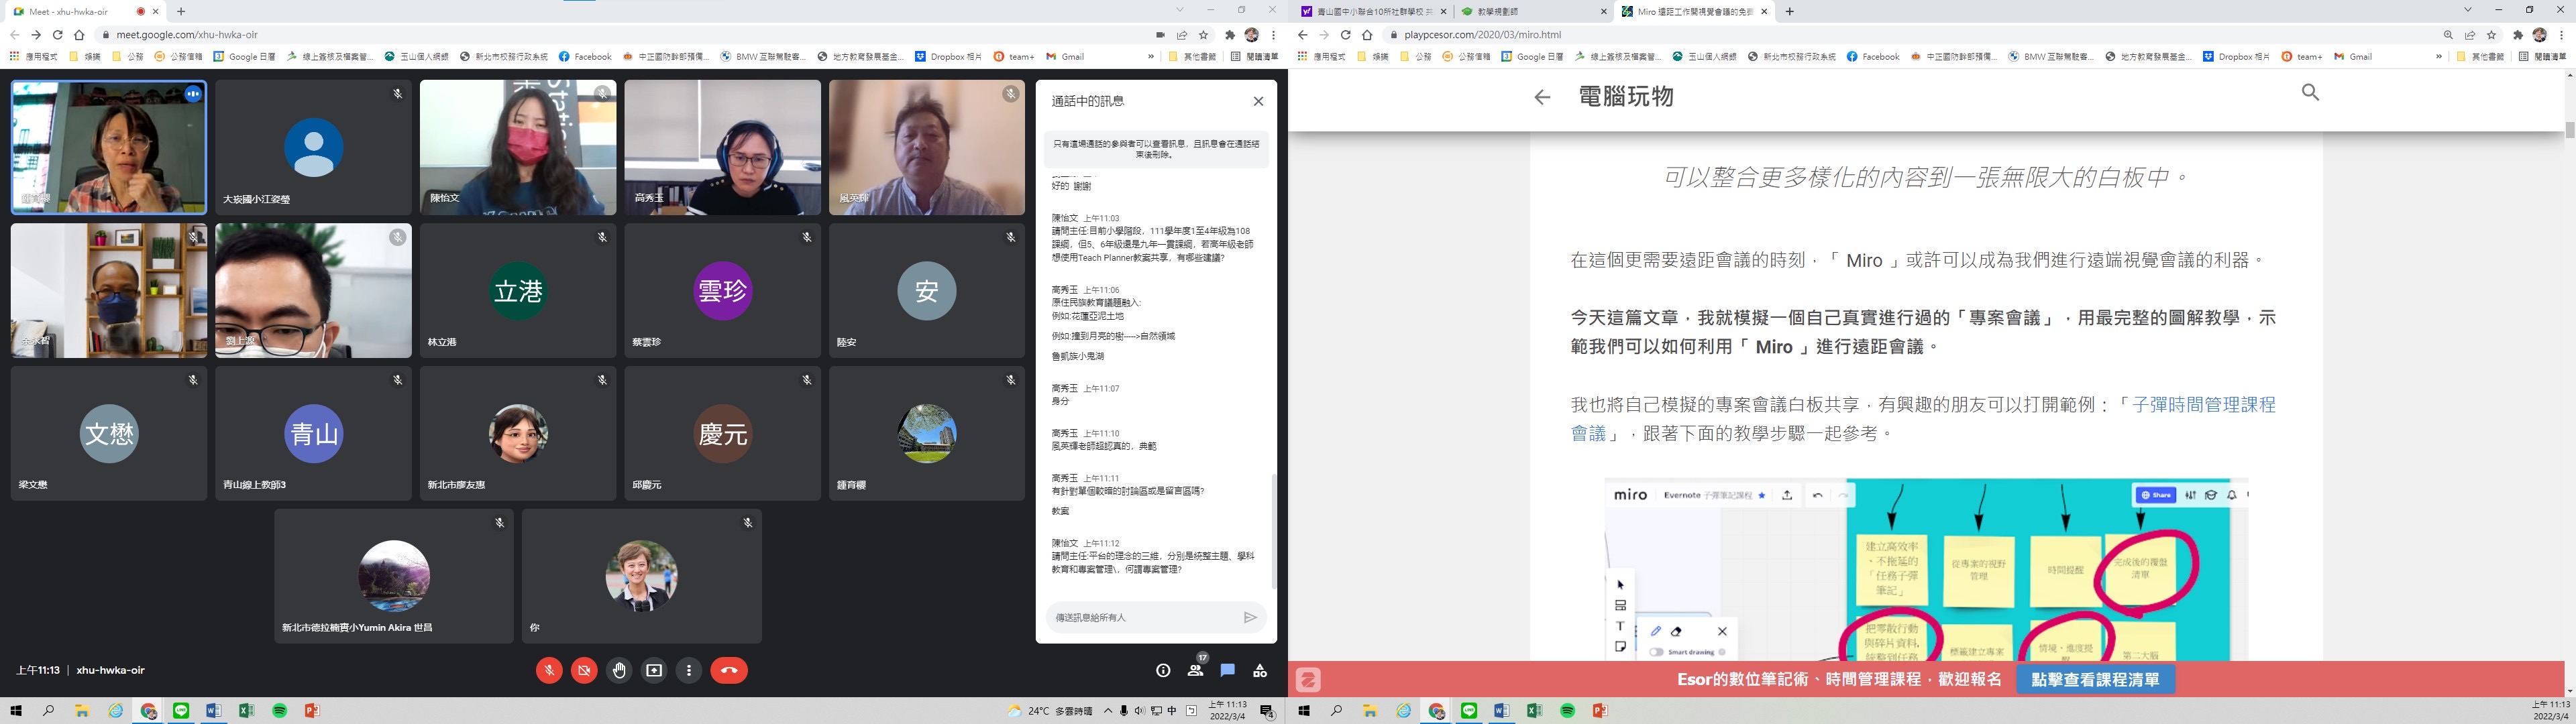Viewport: 2576px width, 724px height.
Task: Unmute the microphone in Meet
Action: (x=548, y=670)
